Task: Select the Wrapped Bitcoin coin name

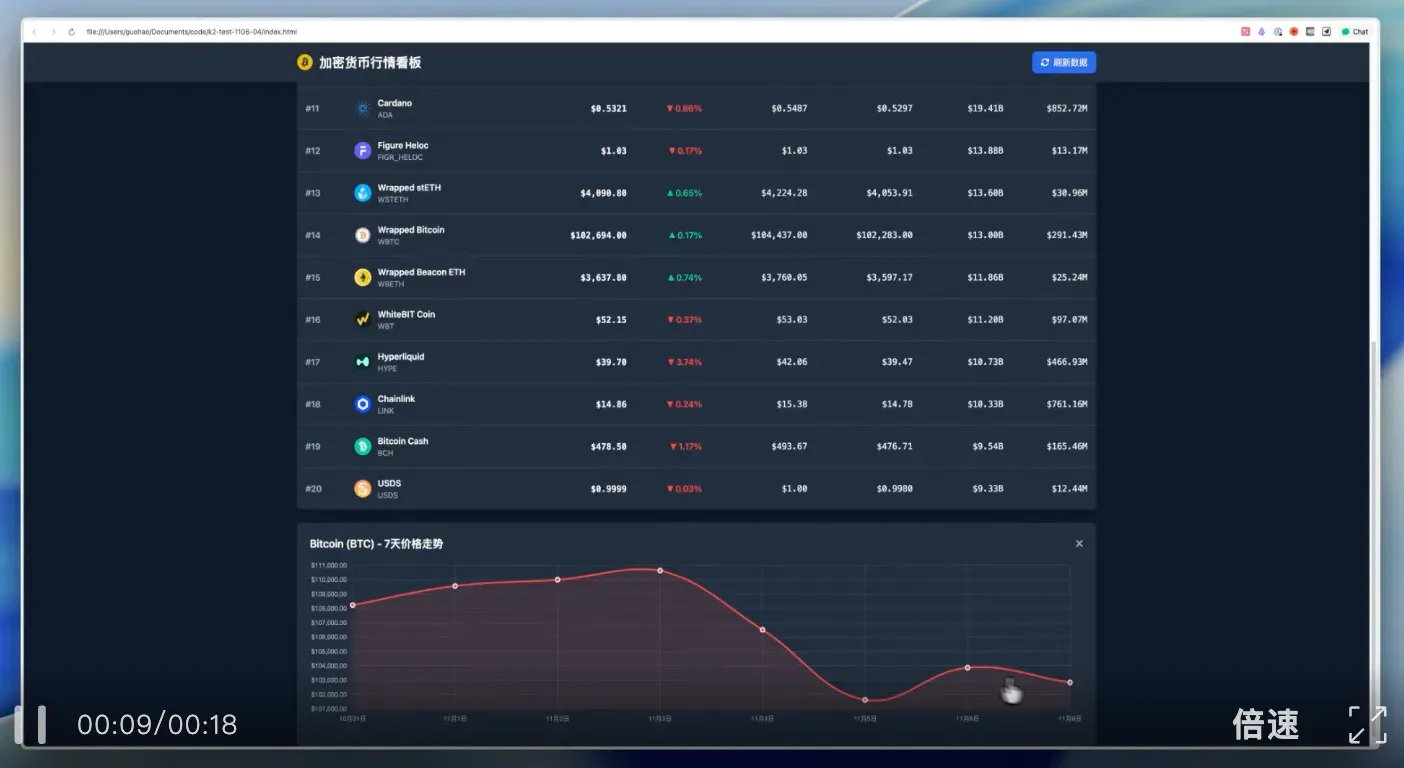Action: (411, 229)
